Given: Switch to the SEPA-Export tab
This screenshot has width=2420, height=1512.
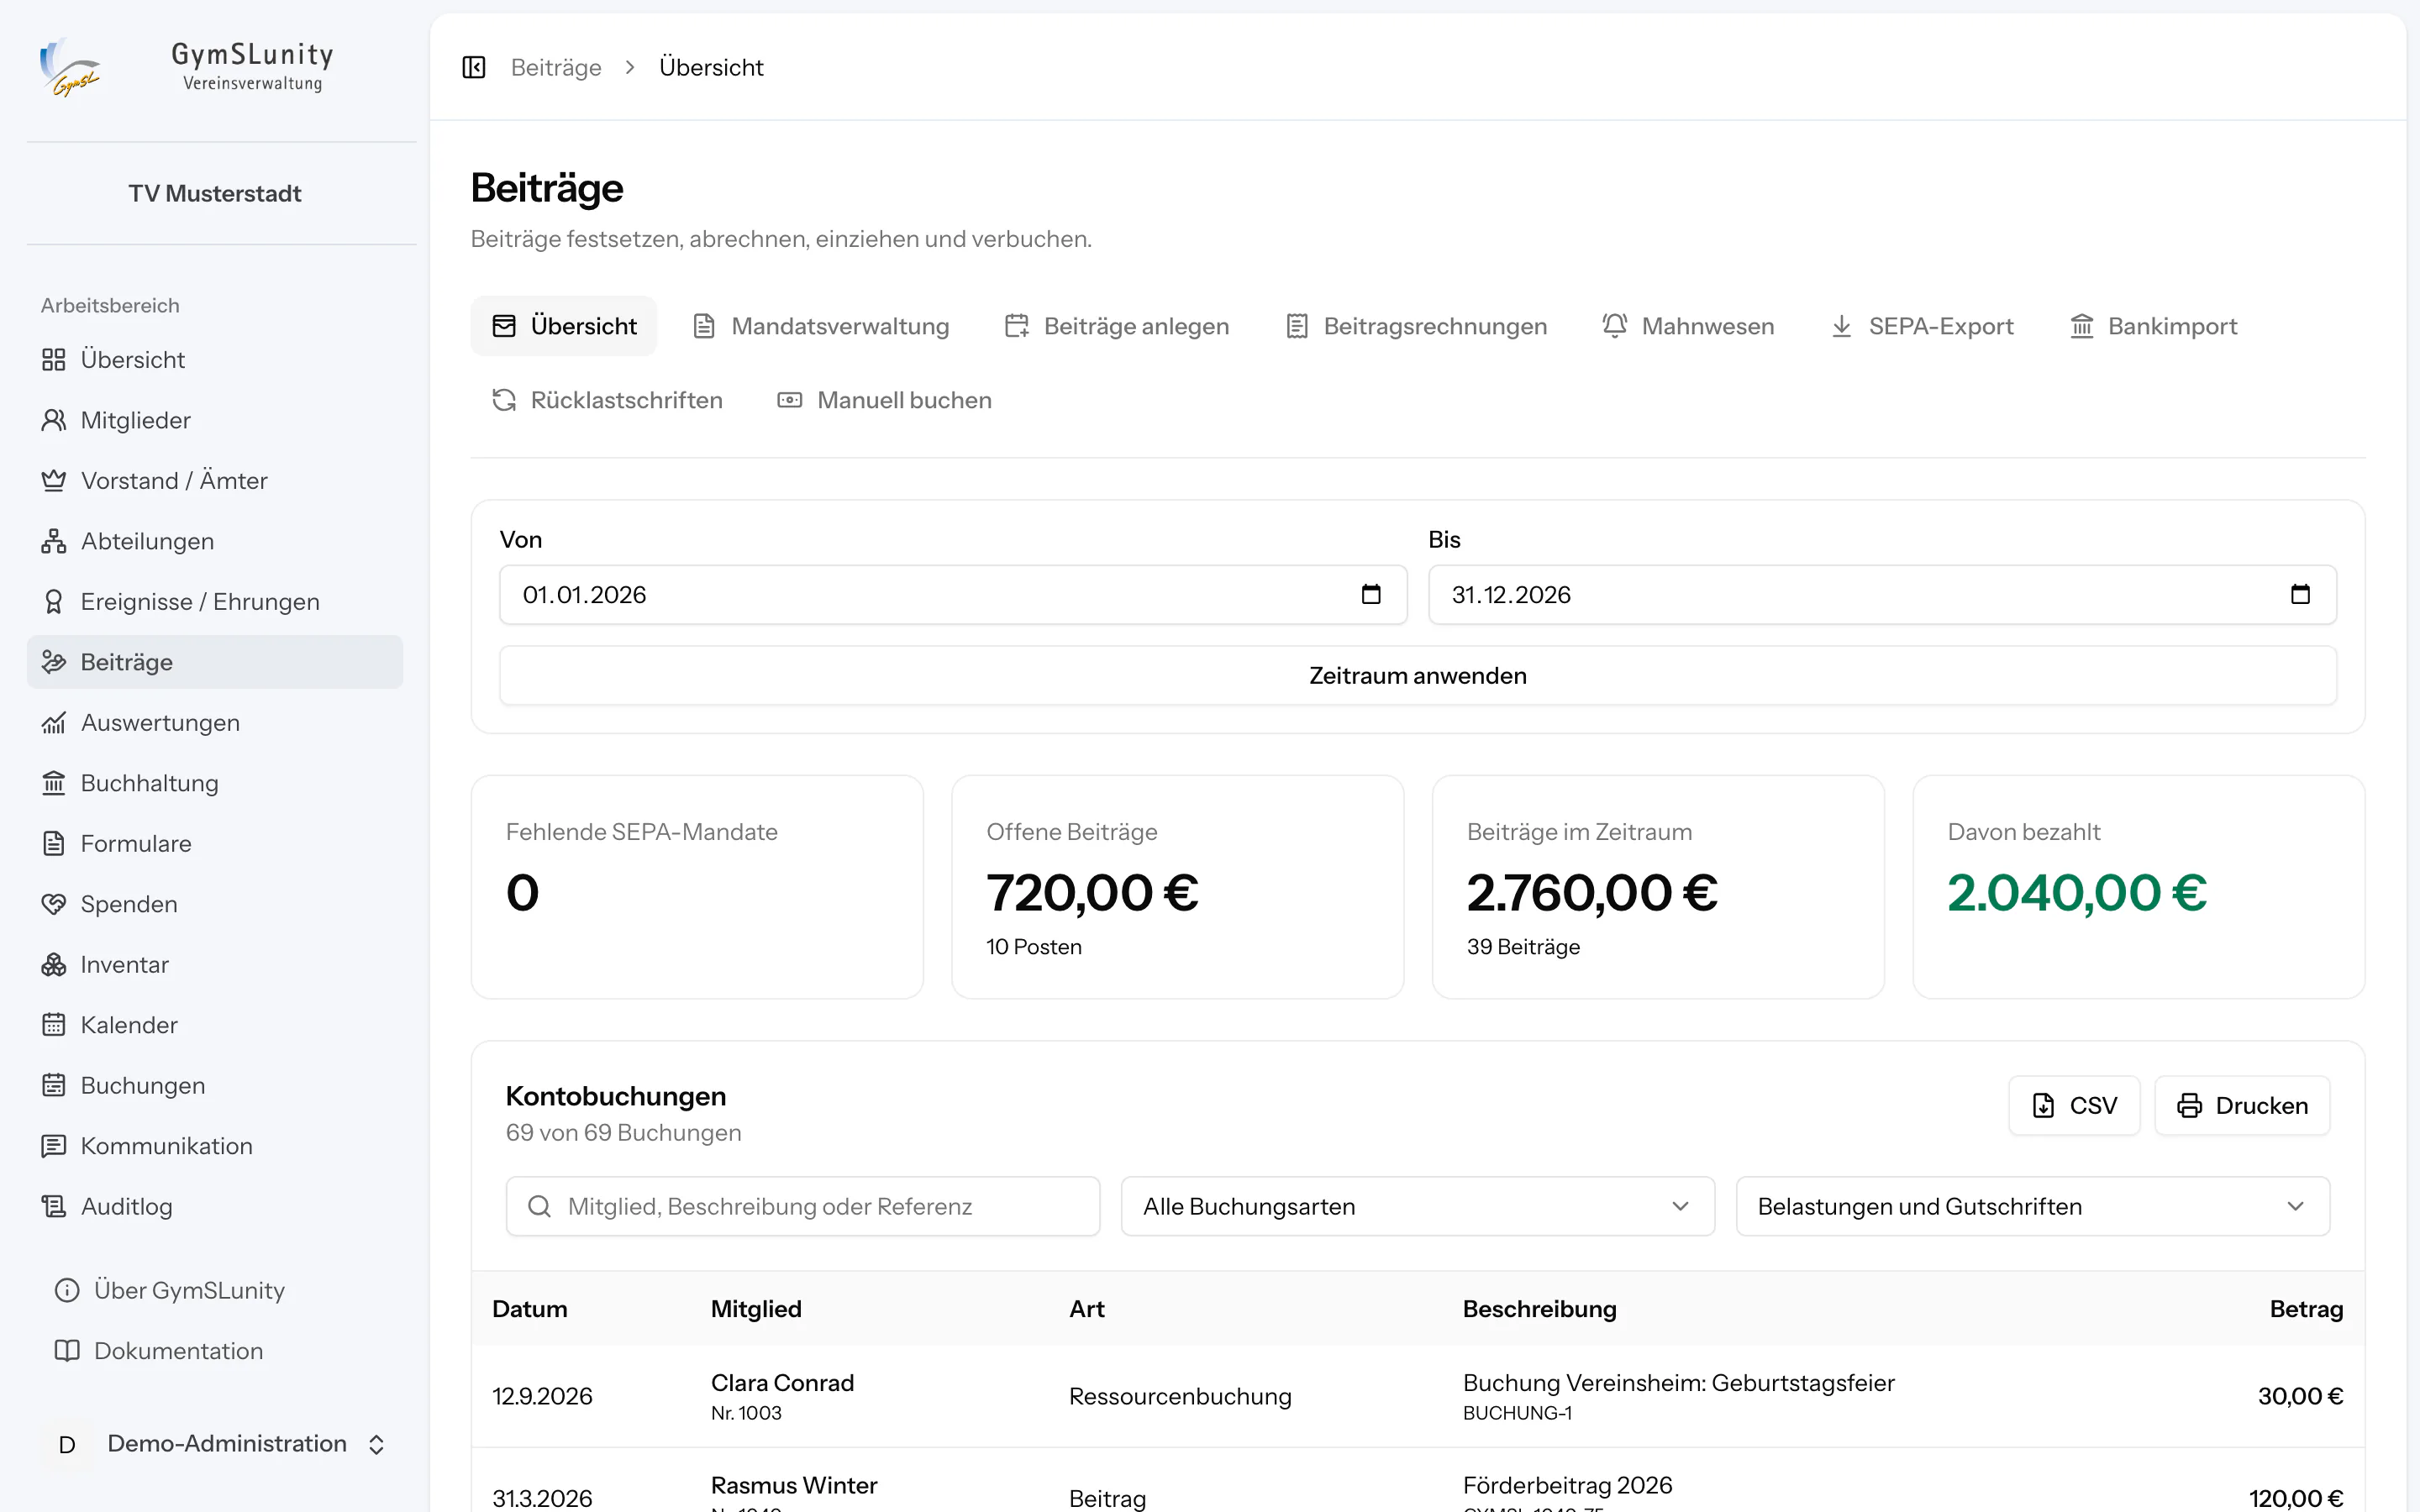Looking at the screenshot, I should point(1922,326).
